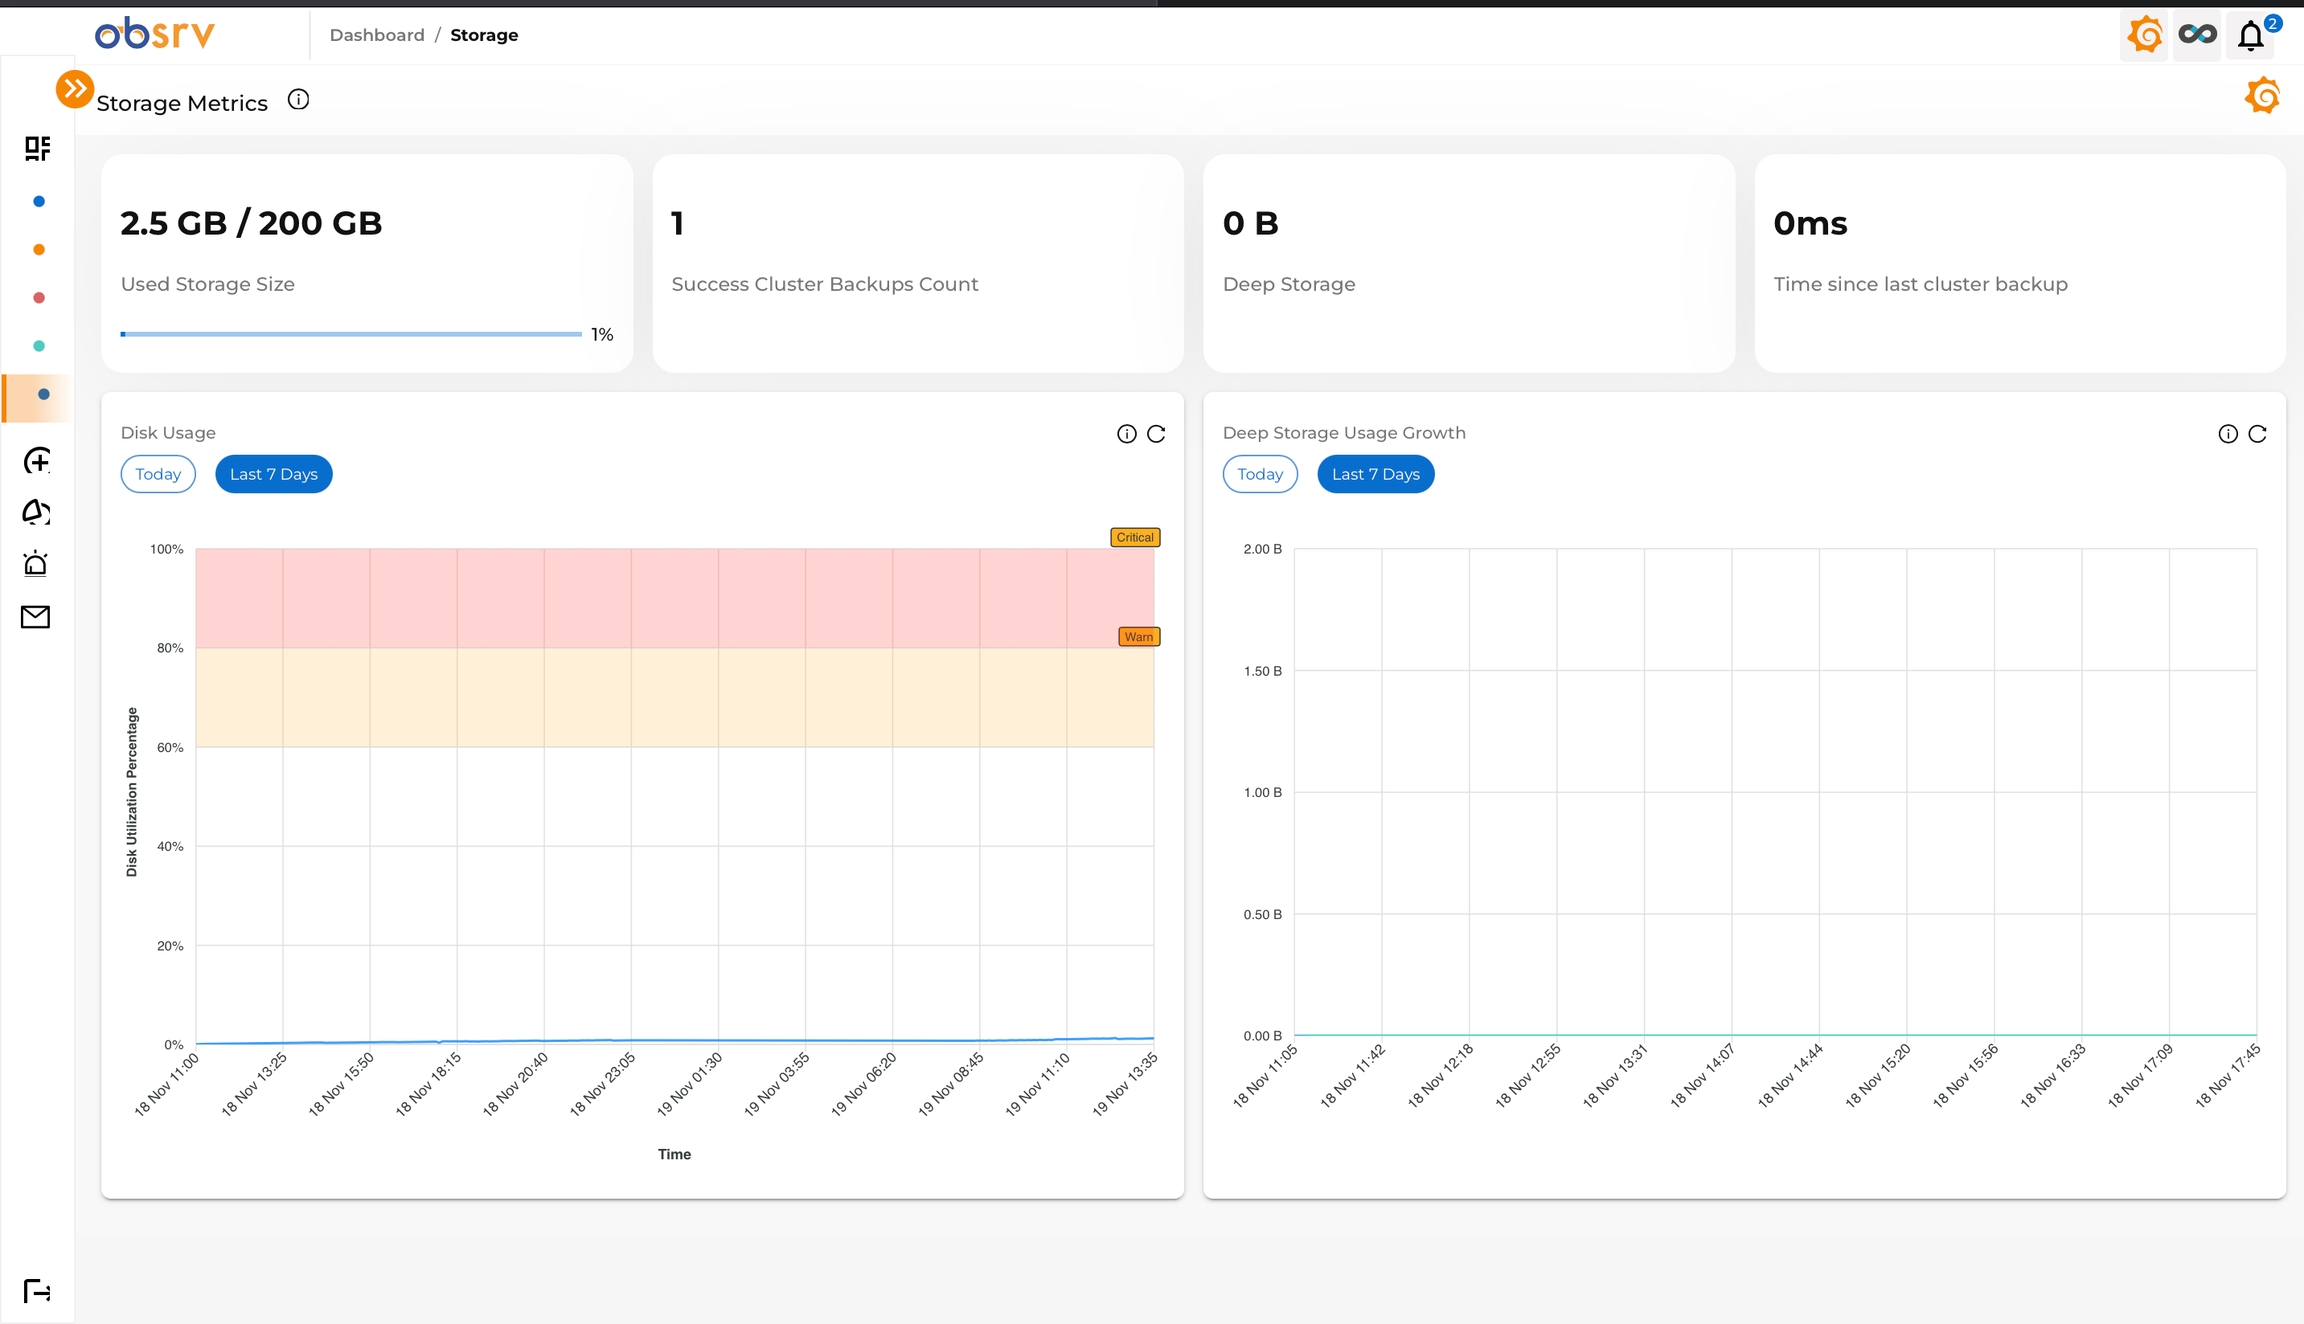Screen dimensions: 2304x1324
Task: Open the mail envelope icon in sidebar
Action: (36, 617)
